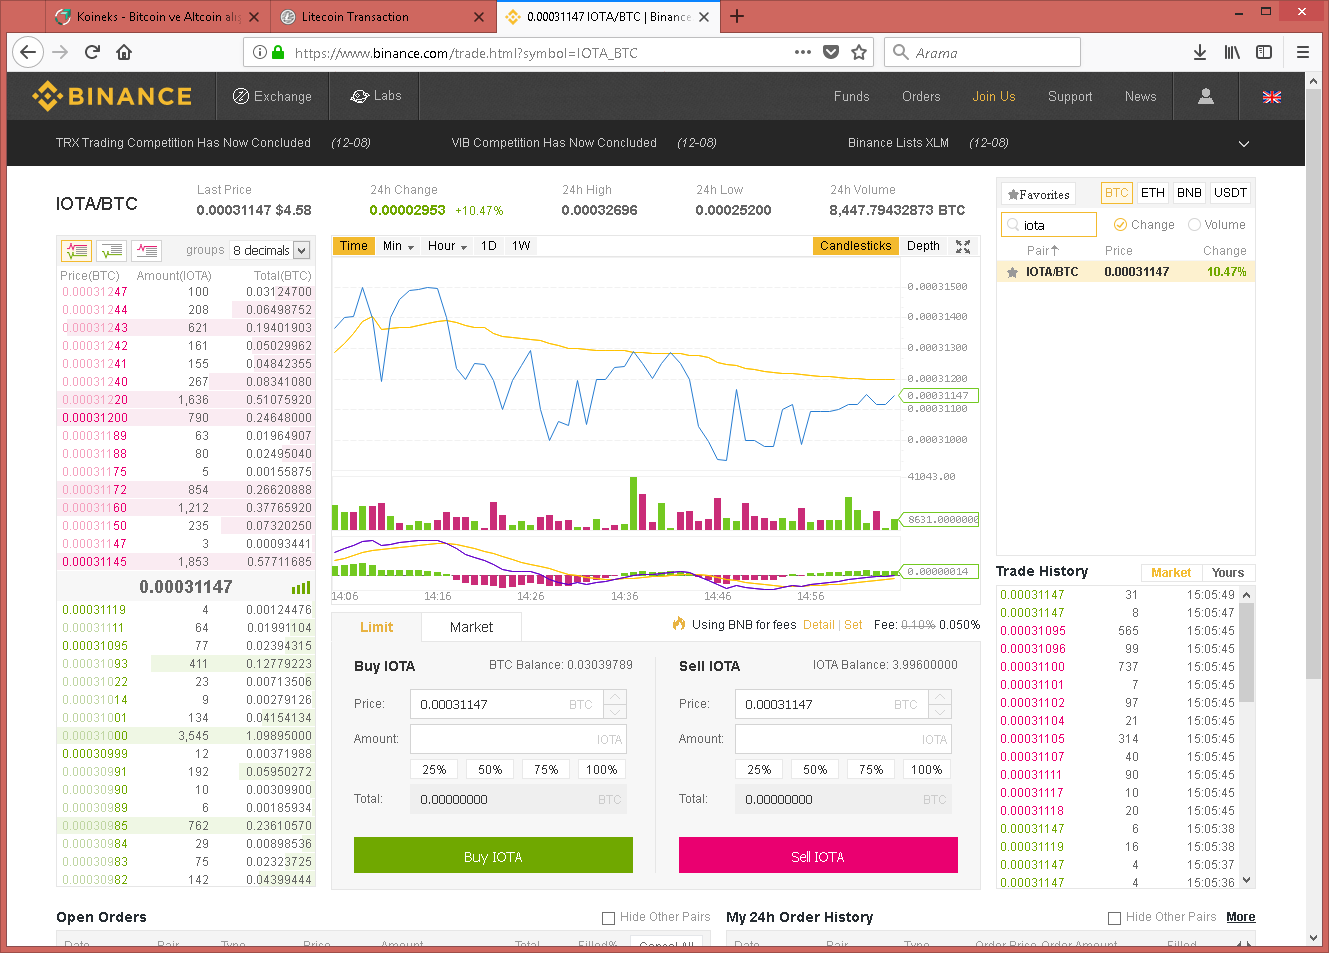Viewport: 1329px width, 953px height.
Task: Show both buy and sell order book view
Action: (76, 250)
